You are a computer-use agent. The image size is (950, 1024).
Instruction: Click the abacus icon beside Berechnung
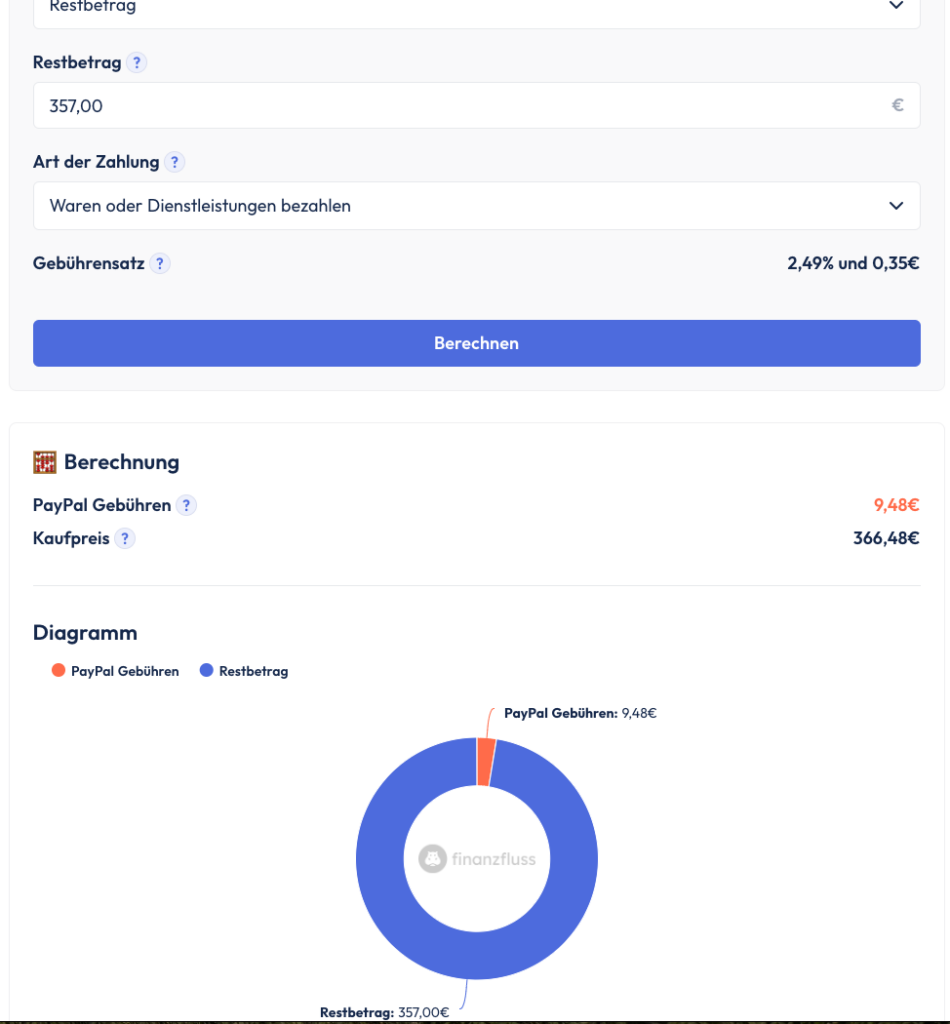pos(45,462)
